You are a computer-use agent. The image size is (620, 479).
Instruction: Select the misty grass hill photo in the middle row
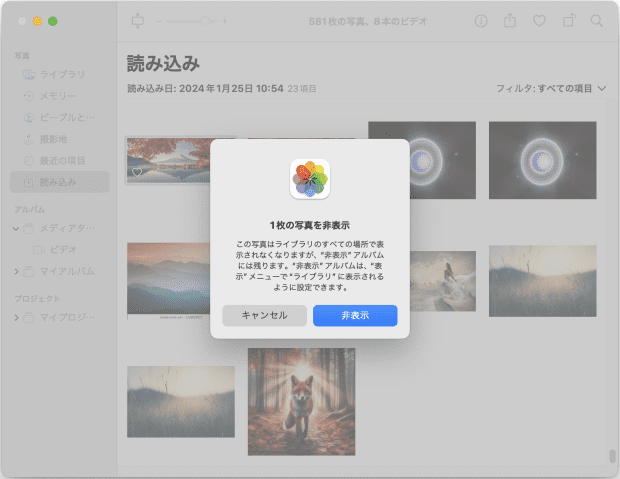click(542, 281)
